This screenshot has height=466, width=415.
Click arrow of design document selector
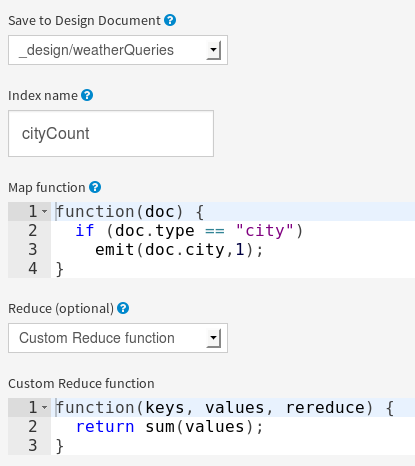pos(214,50)
